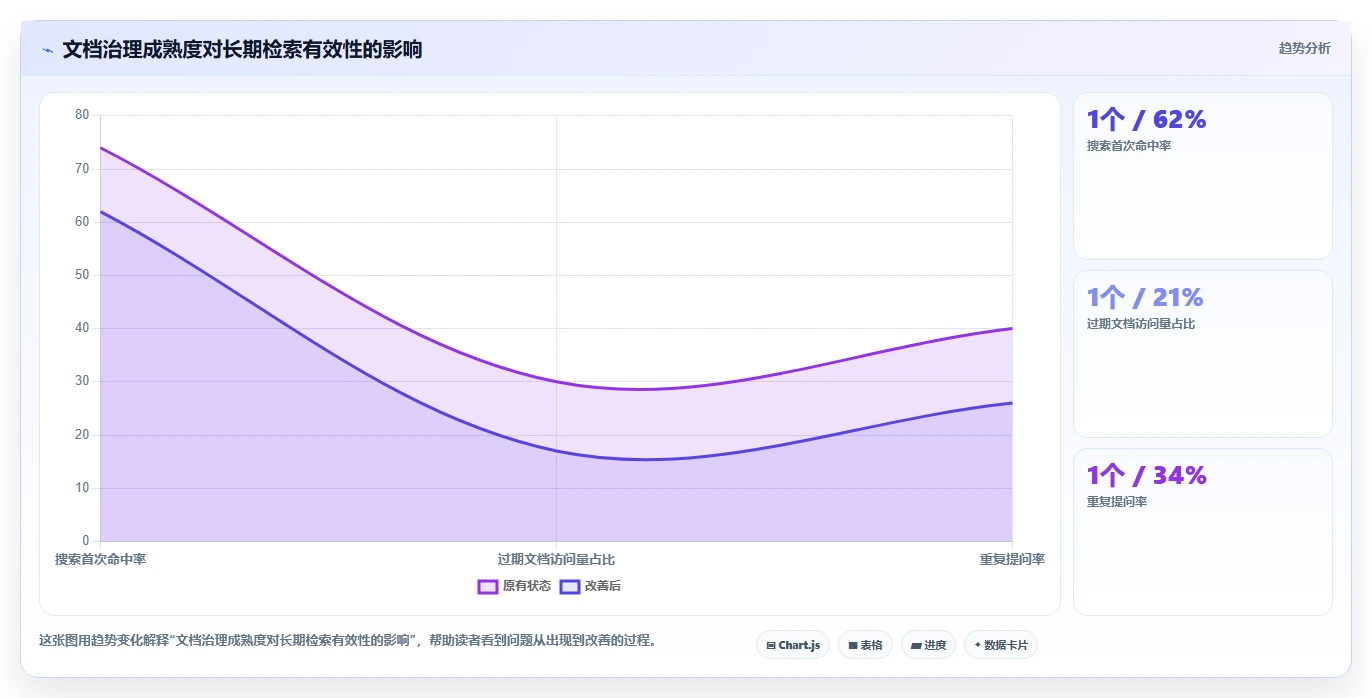Screen dimensions: 1372x698
Task: Click the chart description sentence below the chart
Action: [x=348, y=641]
